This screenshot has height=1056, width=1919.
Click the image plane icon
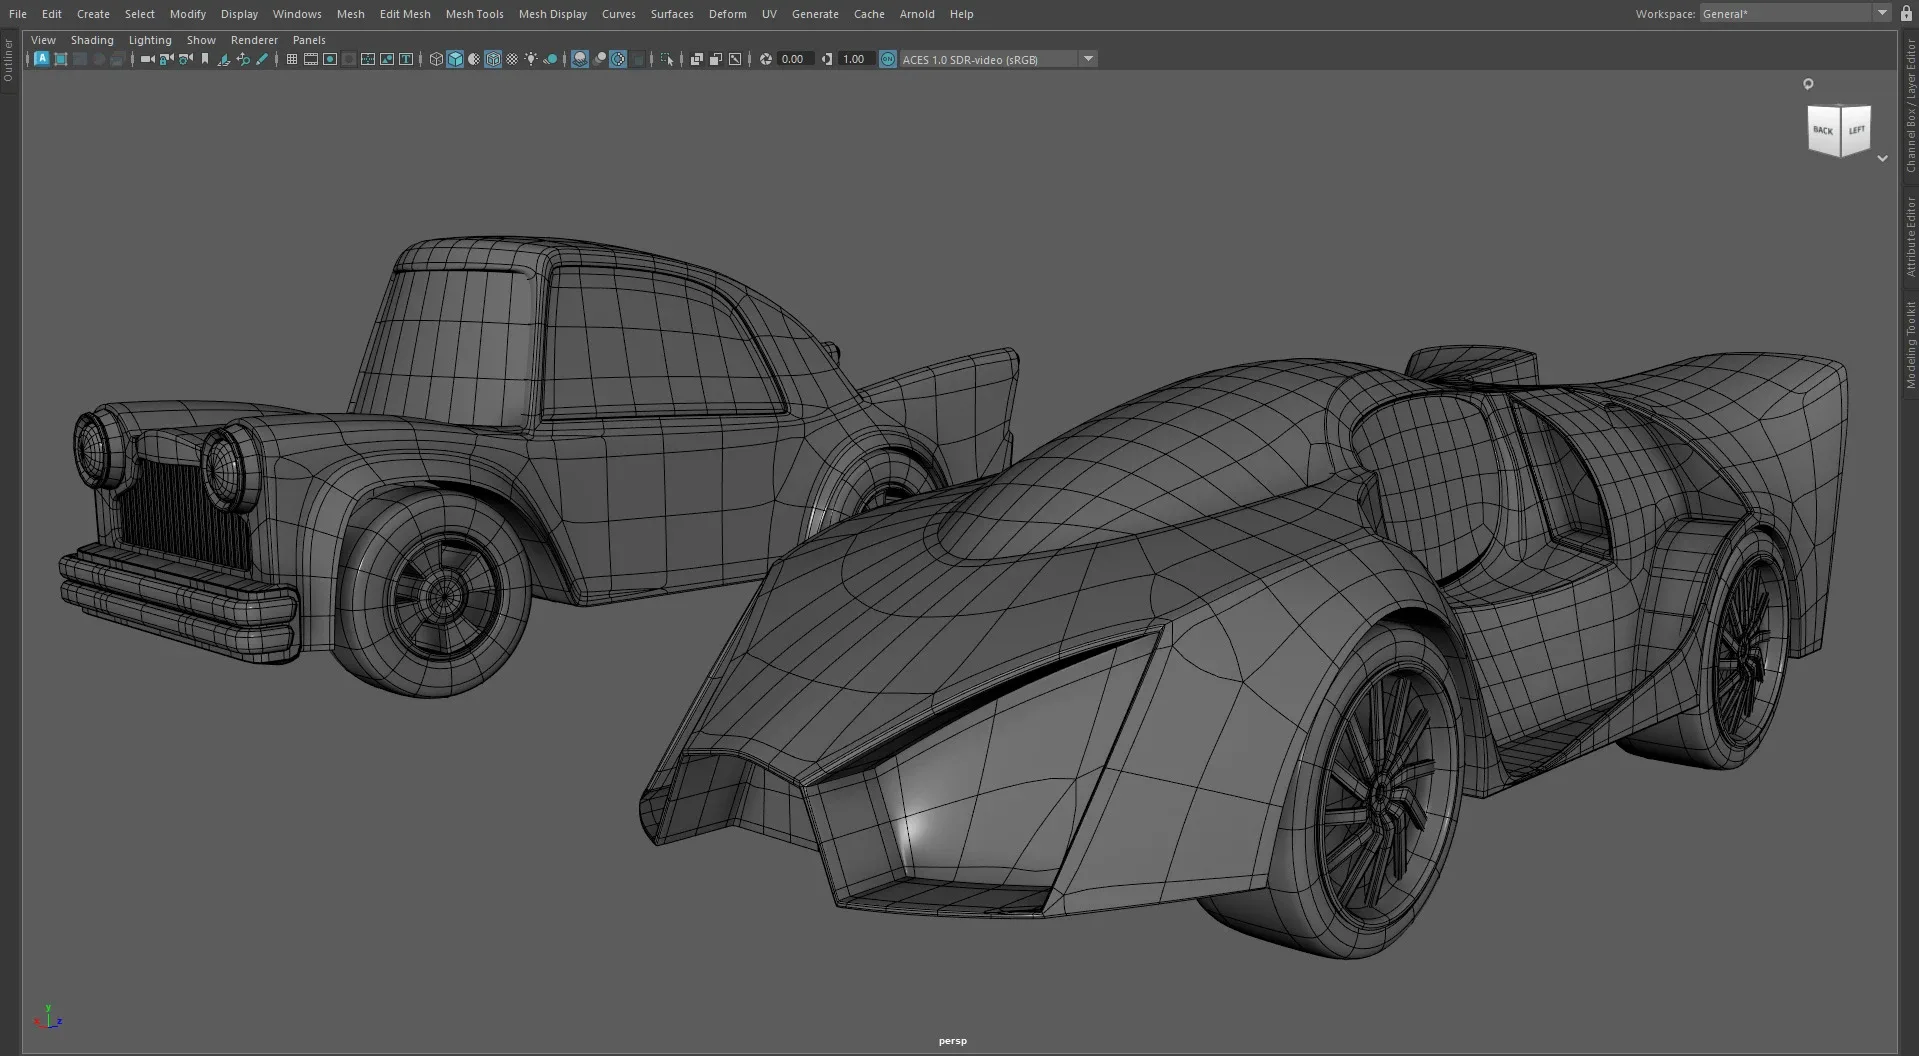[223, 59]
